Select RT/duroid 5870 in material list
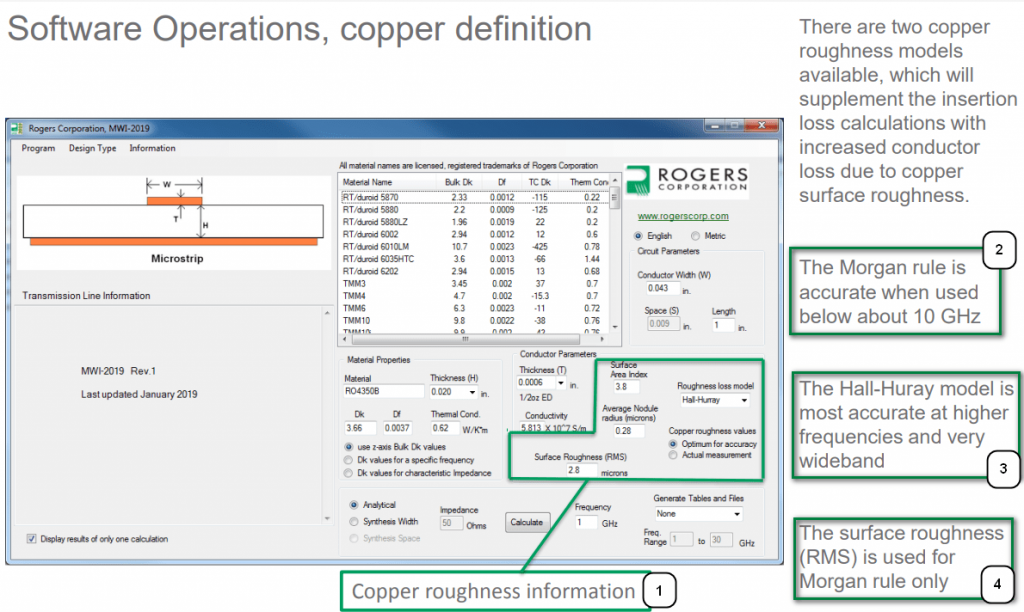The width and height of the screenshot is (1024, 612). (x=475, y=197)
